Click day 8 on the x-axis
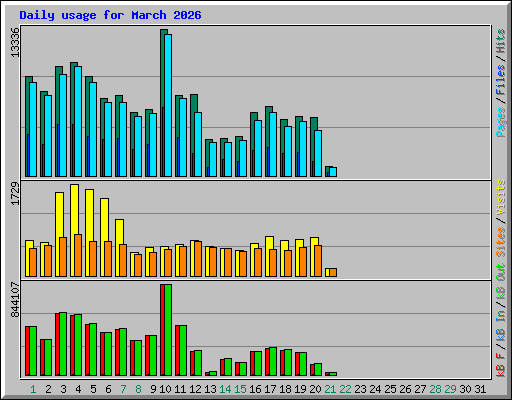Image resolution: width=512 pixels, height=400 pixels. click(138, 389)
